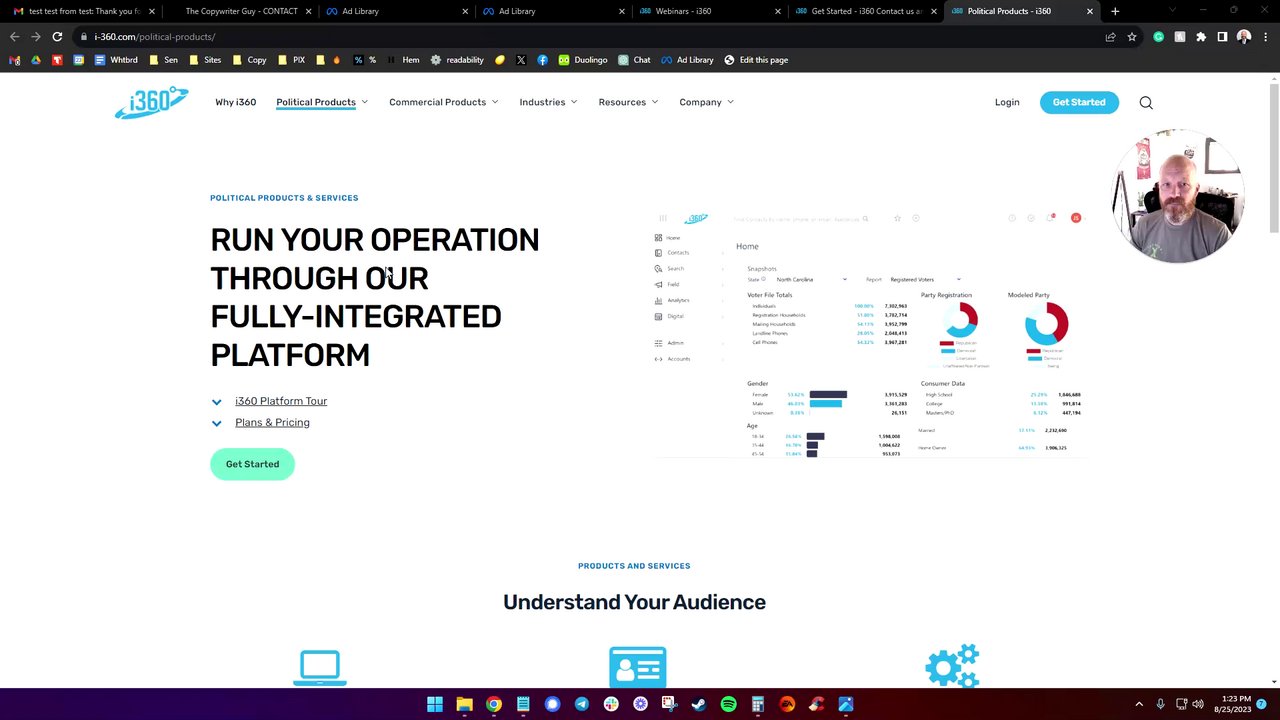Click the platform dashboard screenshot image
The width and height of the screenshot is (1280, 720).
(869, 333)
